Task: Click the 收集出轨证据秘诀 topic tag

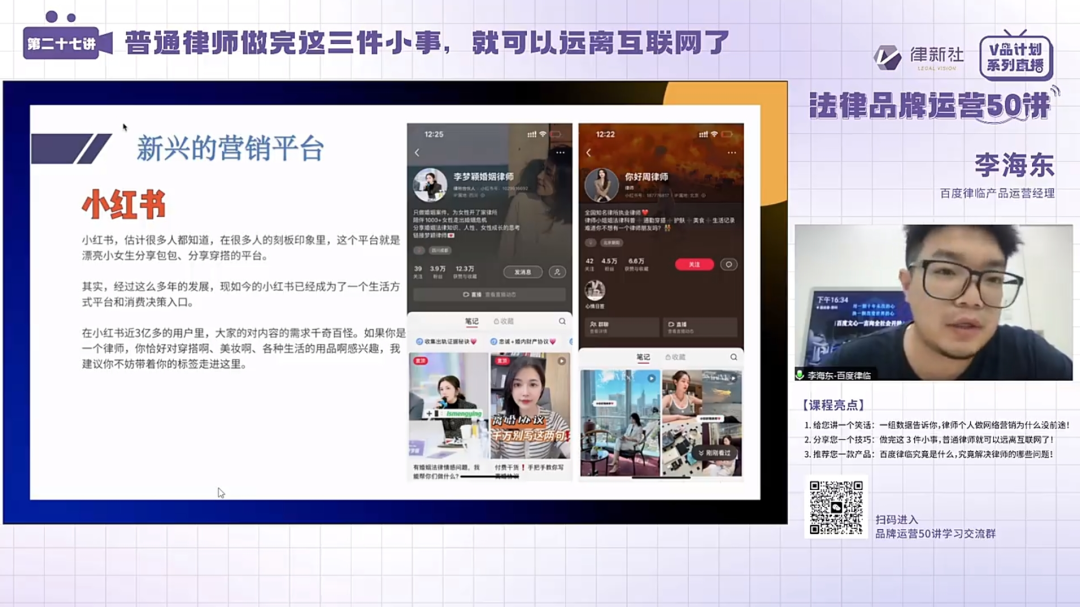Action: coord(447,341)
